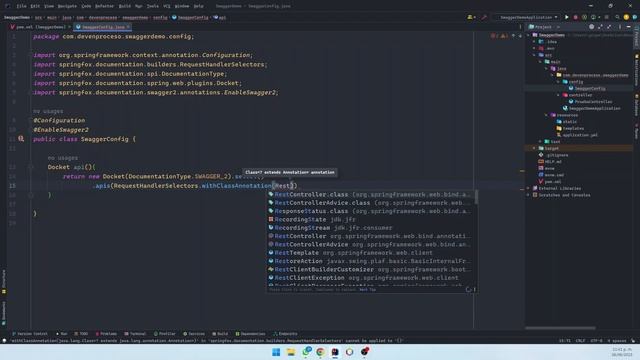
Task: Open the Dependencies tool window
Action: [x=250, y=333]
